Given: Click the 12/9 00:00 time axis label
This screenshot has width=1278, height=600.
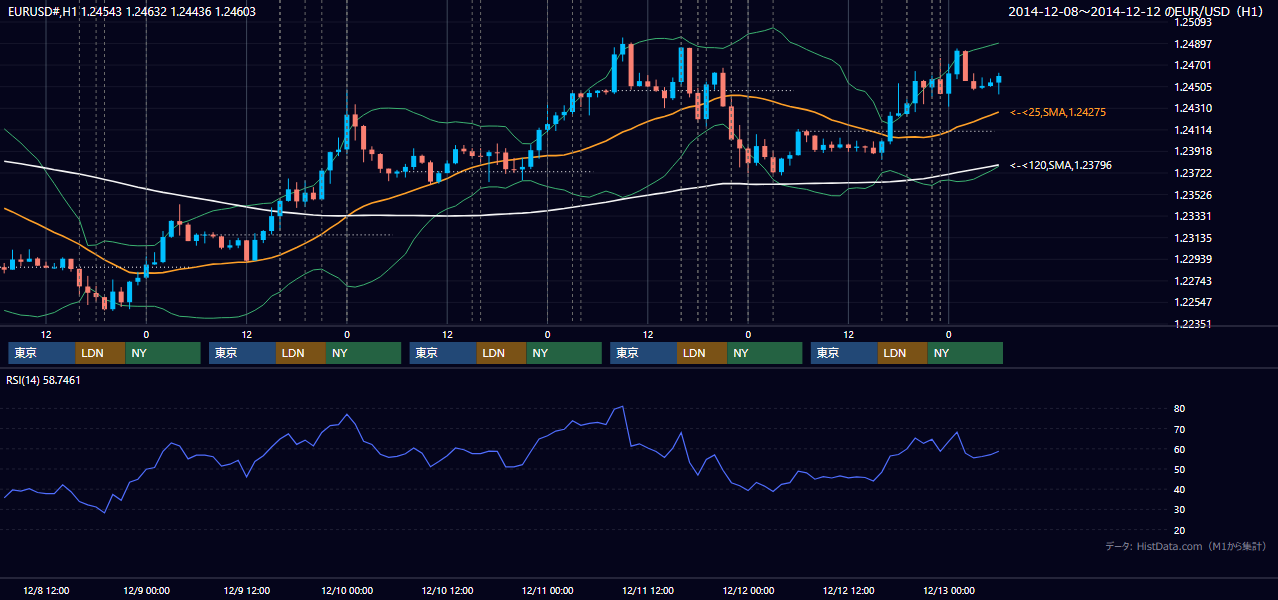Looking at the screenshot, I should click(x=146, y=590).
